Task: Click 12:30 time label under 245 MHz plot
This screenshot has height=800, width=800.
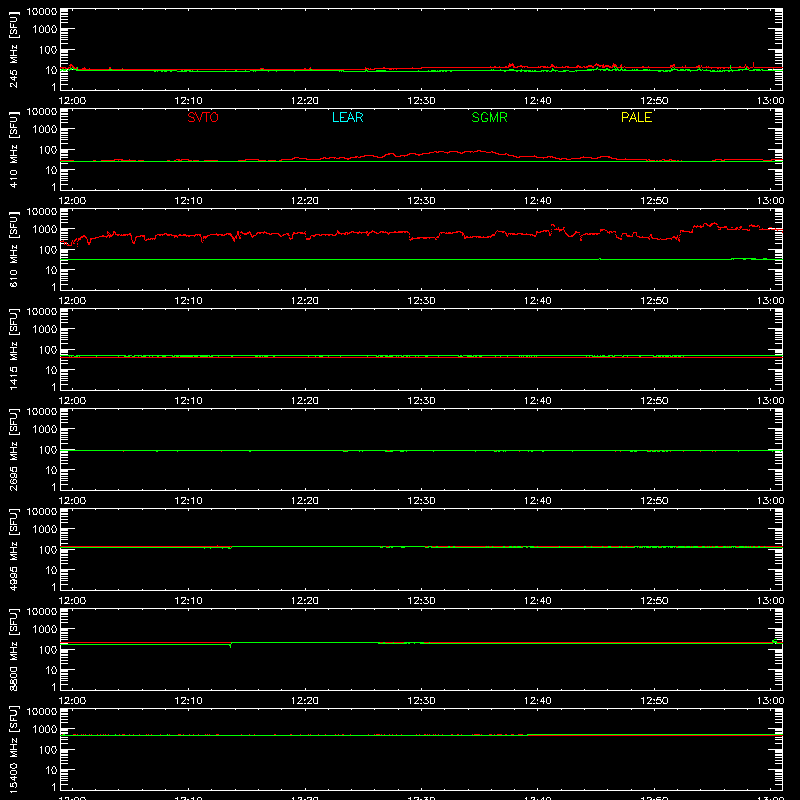Action: pos(421,101)
